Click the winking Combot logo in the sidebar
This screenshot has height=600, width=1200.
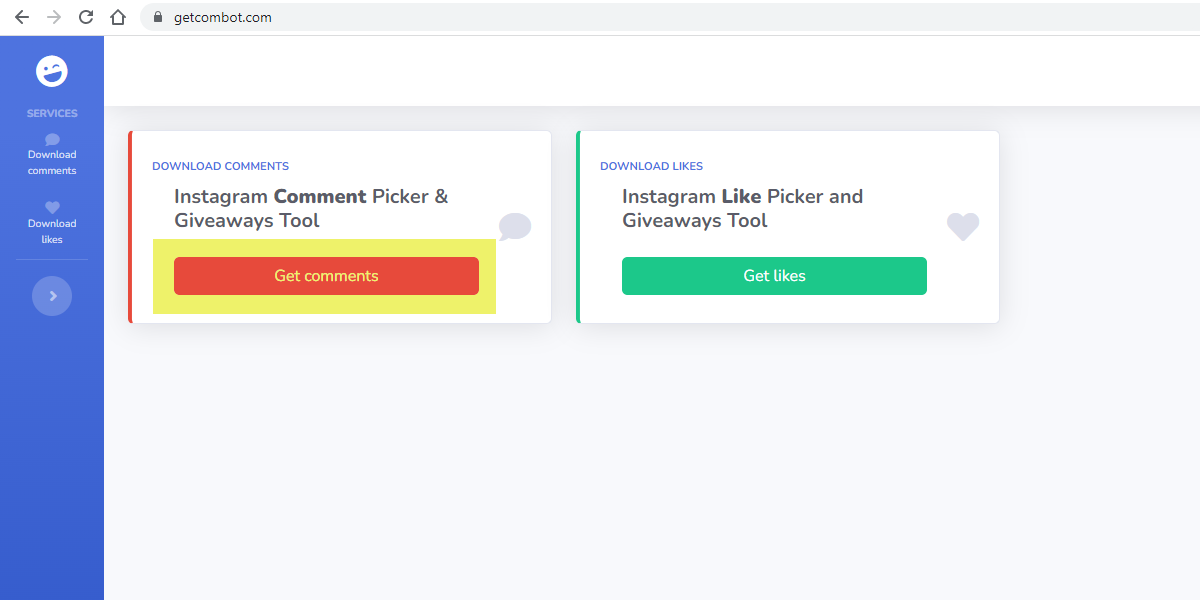[52, 71]
